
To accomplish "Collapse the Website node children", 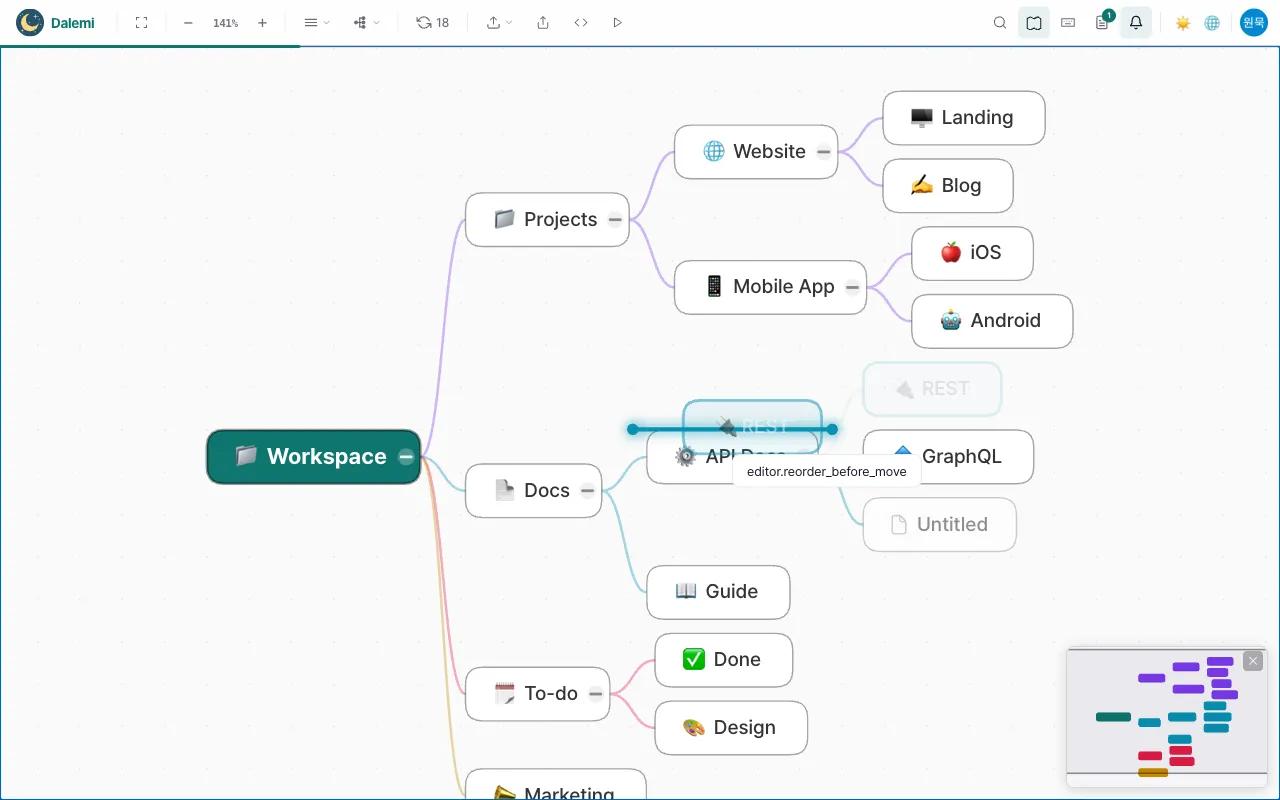I will [x=823, y=152].
